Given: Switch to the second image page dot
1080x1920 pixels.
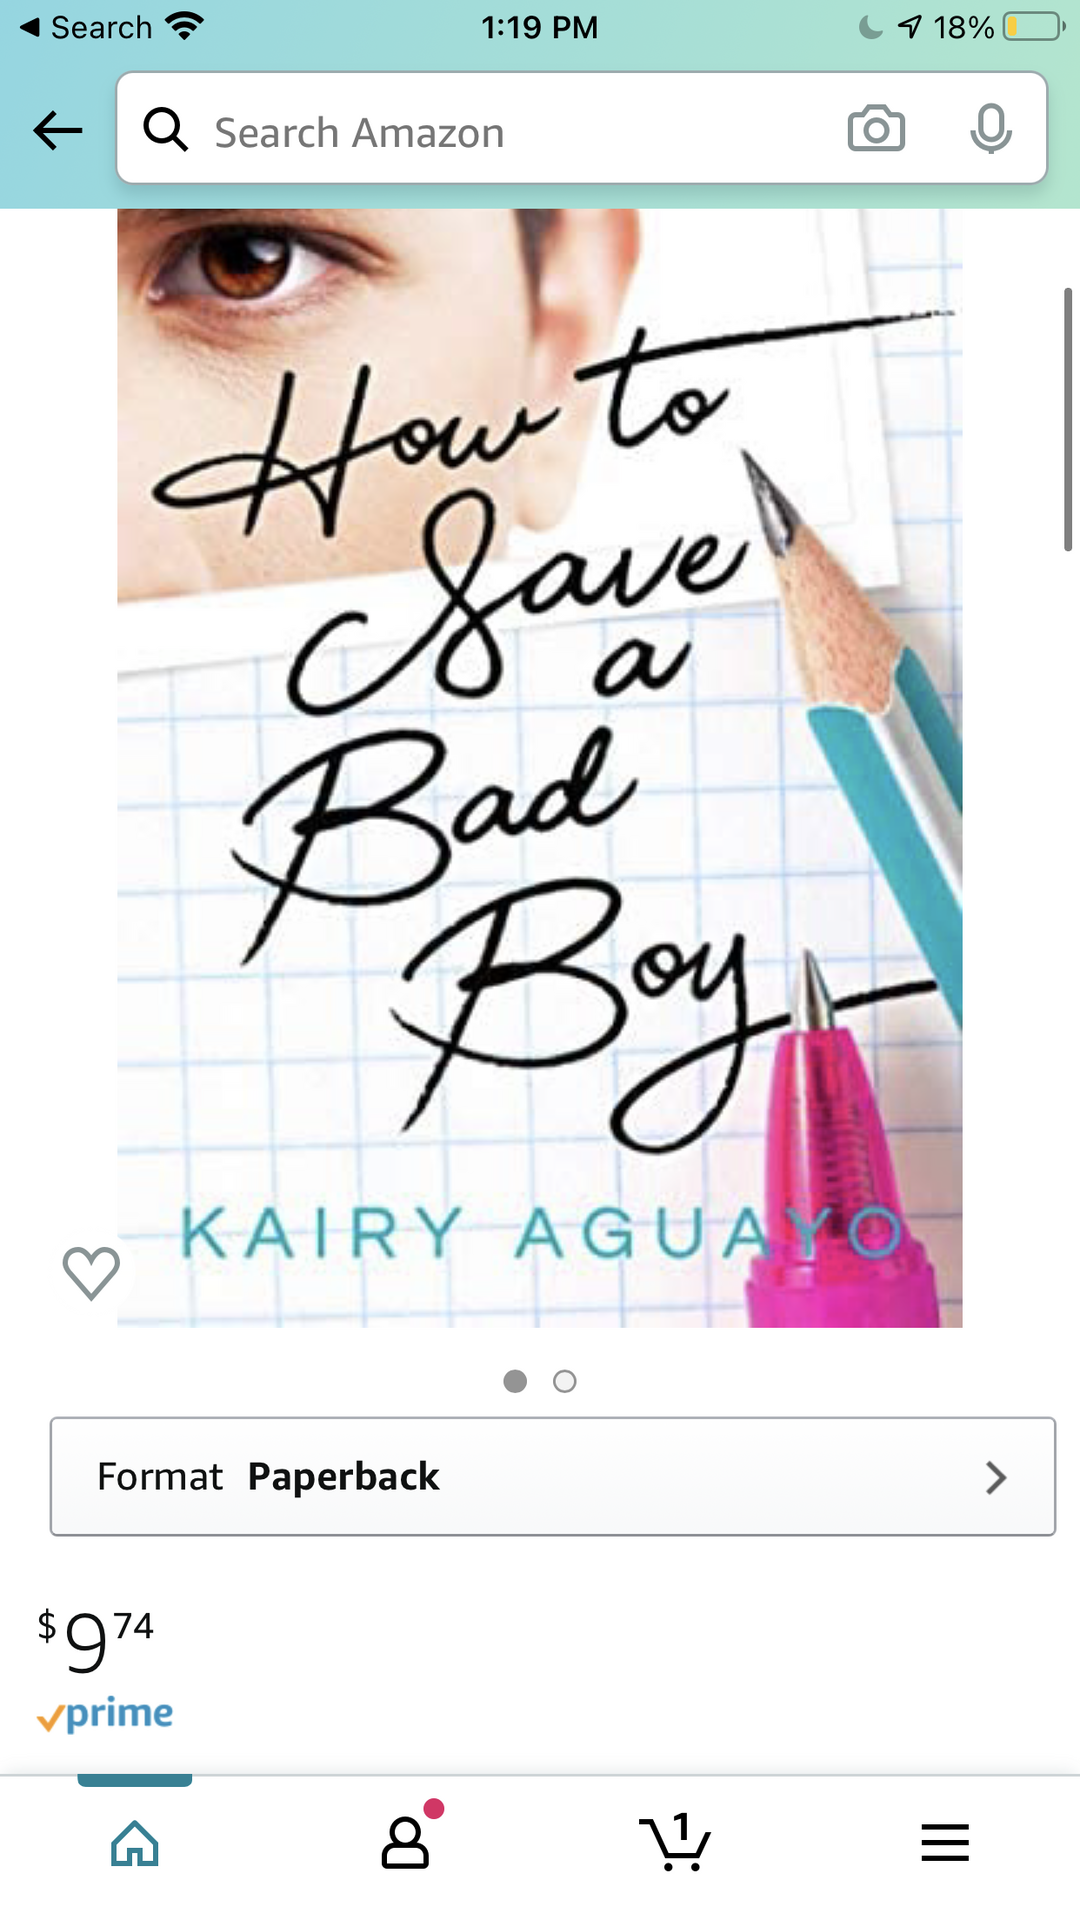Looking at the screenshot, I should (x=565, y=1381).
